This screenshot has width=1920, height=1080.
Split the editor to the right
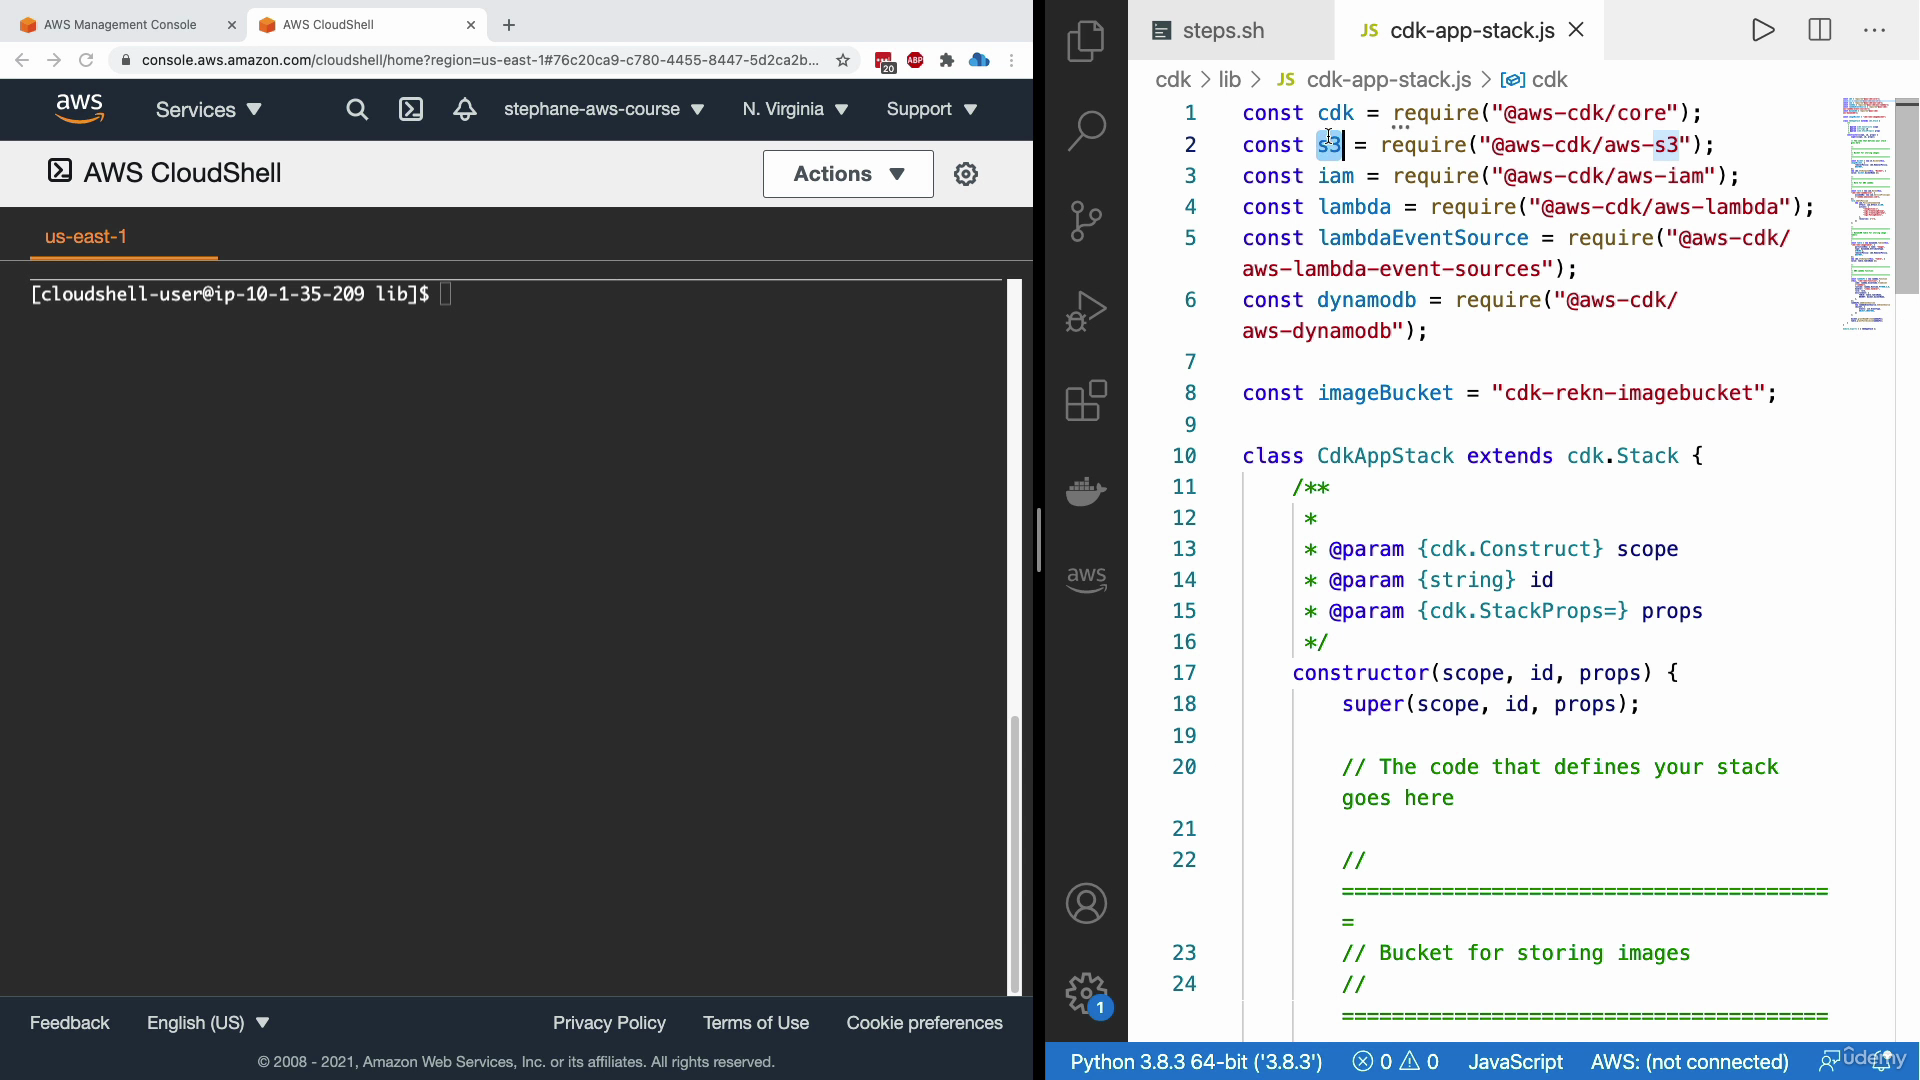[x=1820, y=30]
